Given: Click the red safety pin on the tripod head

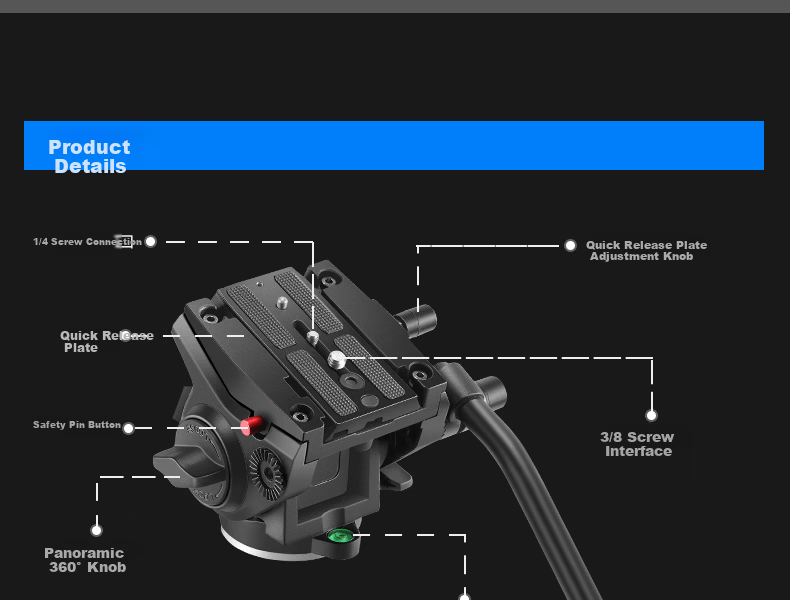Looking at the screenshot, I should coord(251,426).
